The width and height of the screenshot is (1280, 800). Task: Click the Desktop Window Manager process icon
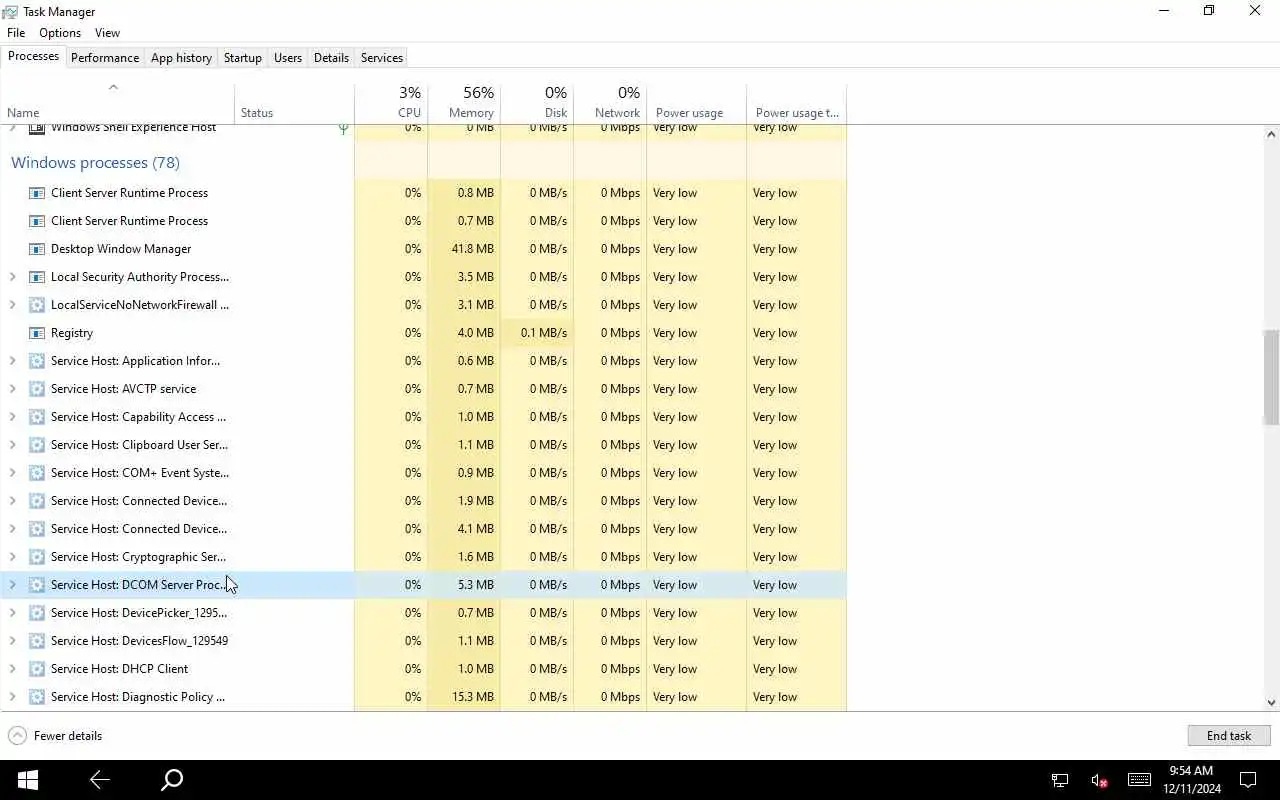[37, 249]
